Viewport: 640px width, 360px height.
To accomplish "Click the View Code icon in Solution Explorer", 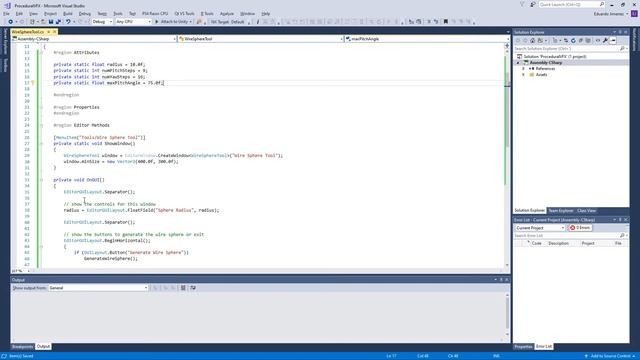I will pyautogui.click(x=598, y=40).
